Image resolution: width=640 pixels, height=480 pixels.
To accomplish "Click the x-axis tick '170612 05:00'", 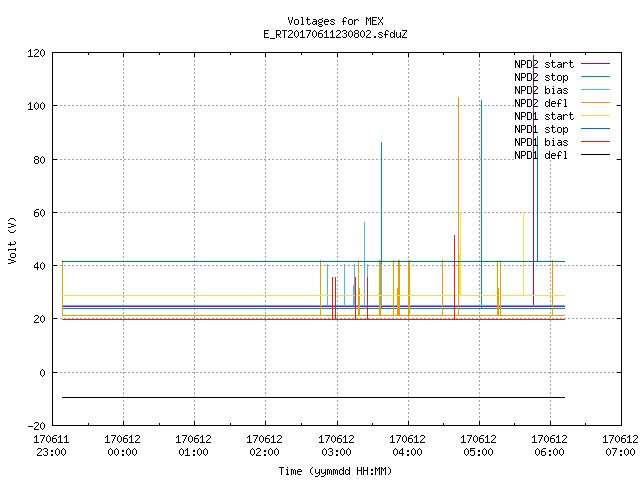I will [478, 446].
